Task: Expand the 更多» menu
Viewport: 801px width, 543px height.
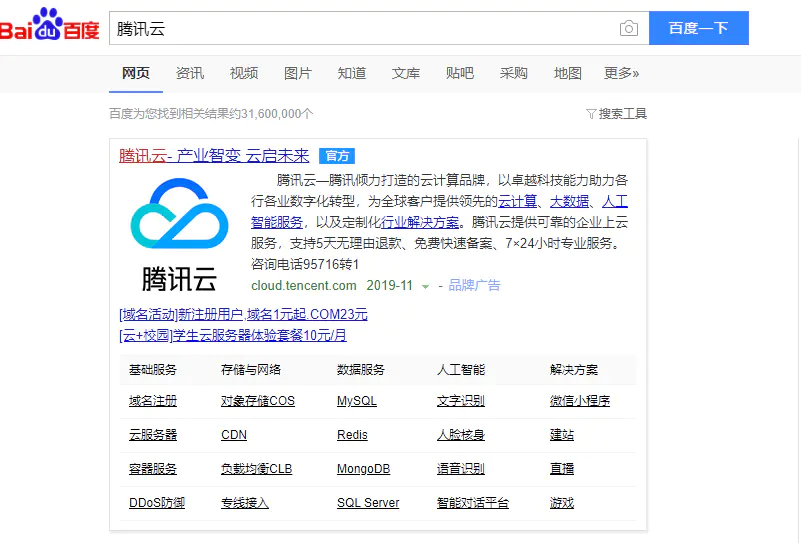Action: click(x=621, y=74)
